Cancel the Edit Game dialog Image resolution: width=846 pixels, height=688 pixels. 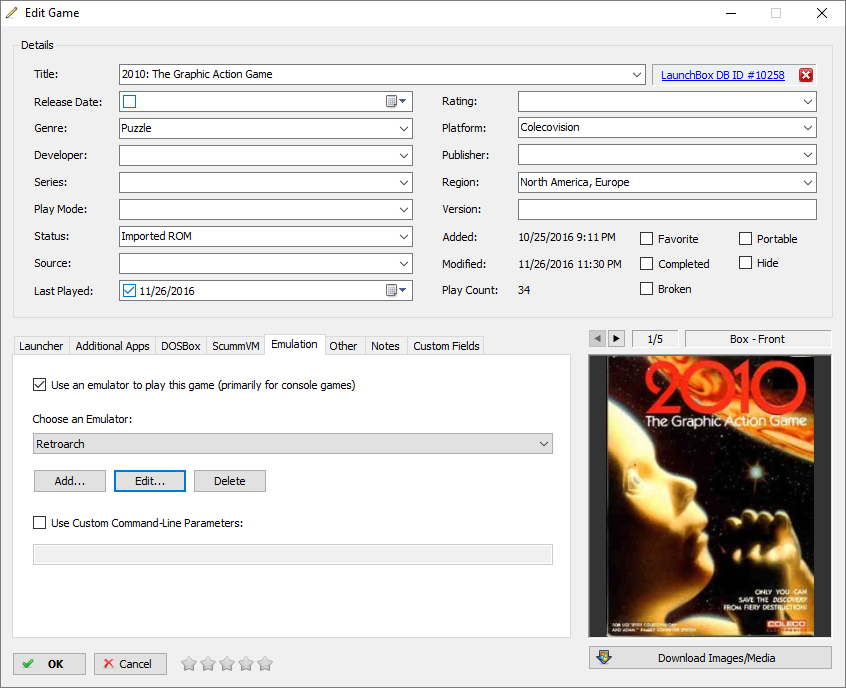130,664
